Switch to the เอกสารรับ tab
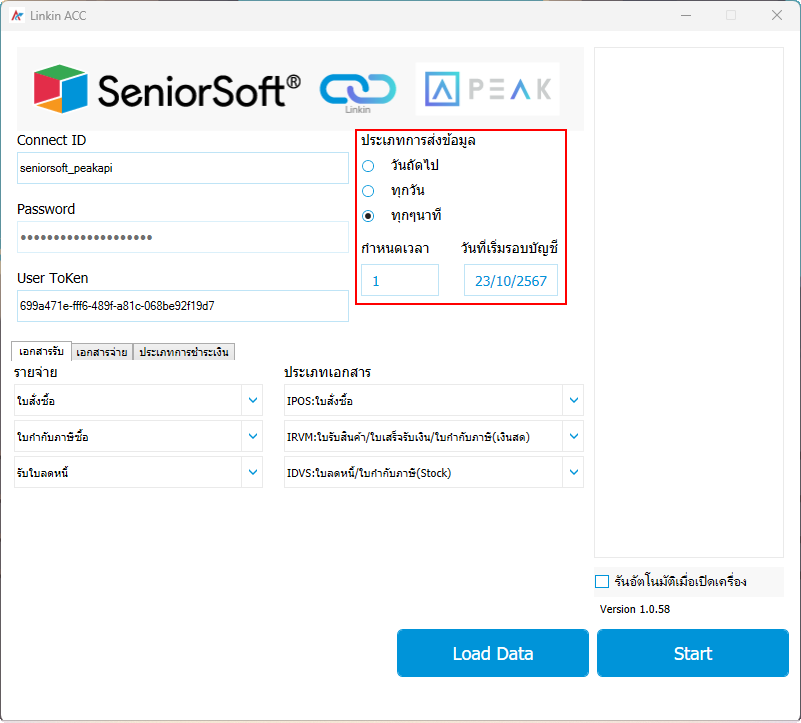Image resolution: width=801 pixels, height=723 pixels. 41,352
